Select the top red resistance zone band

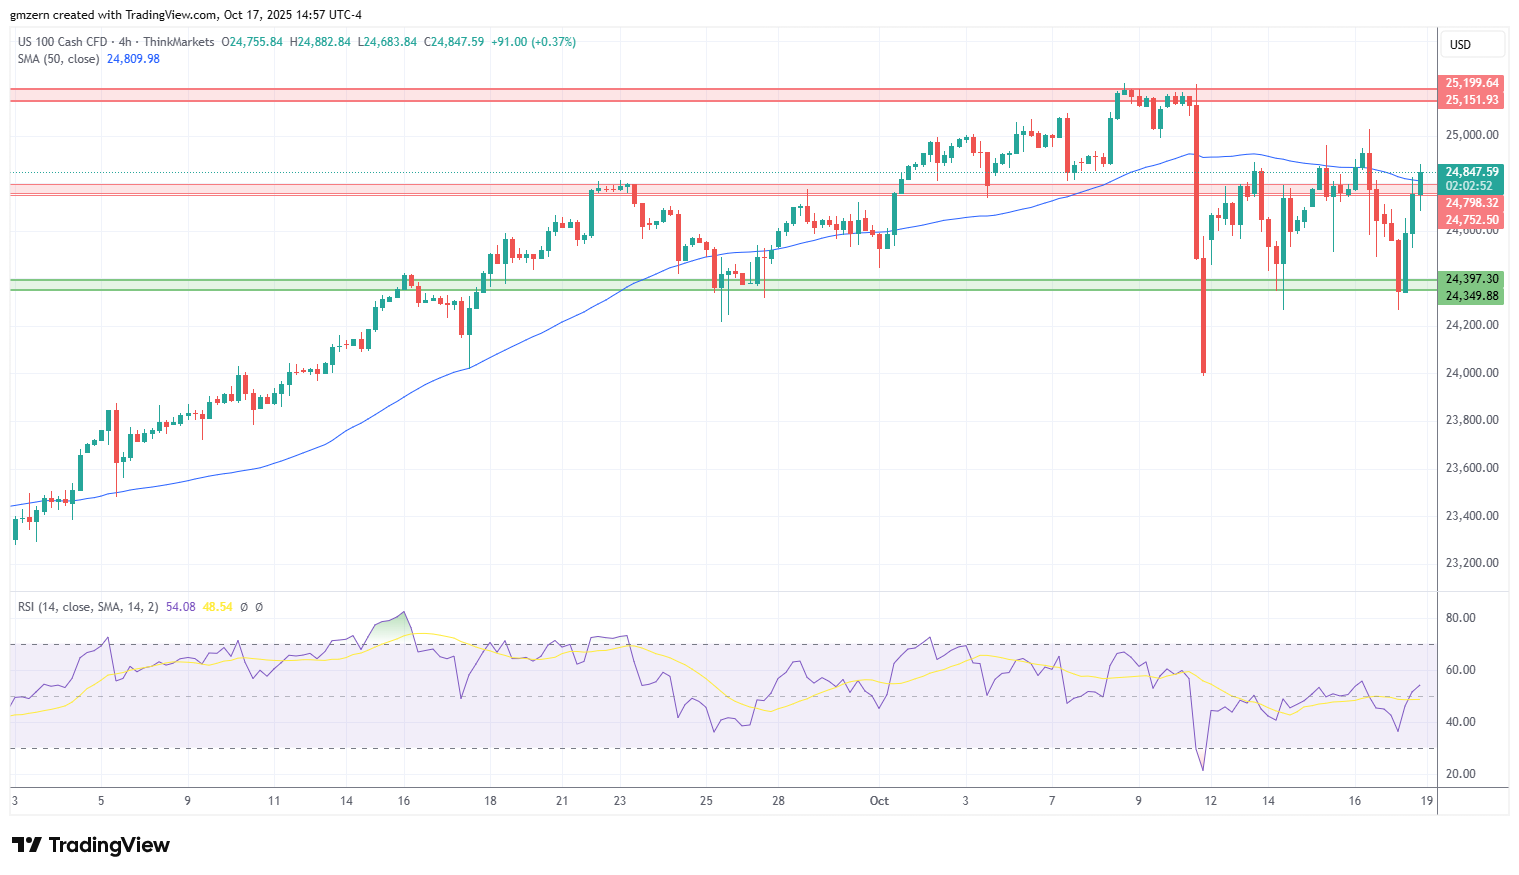[723, 95]
